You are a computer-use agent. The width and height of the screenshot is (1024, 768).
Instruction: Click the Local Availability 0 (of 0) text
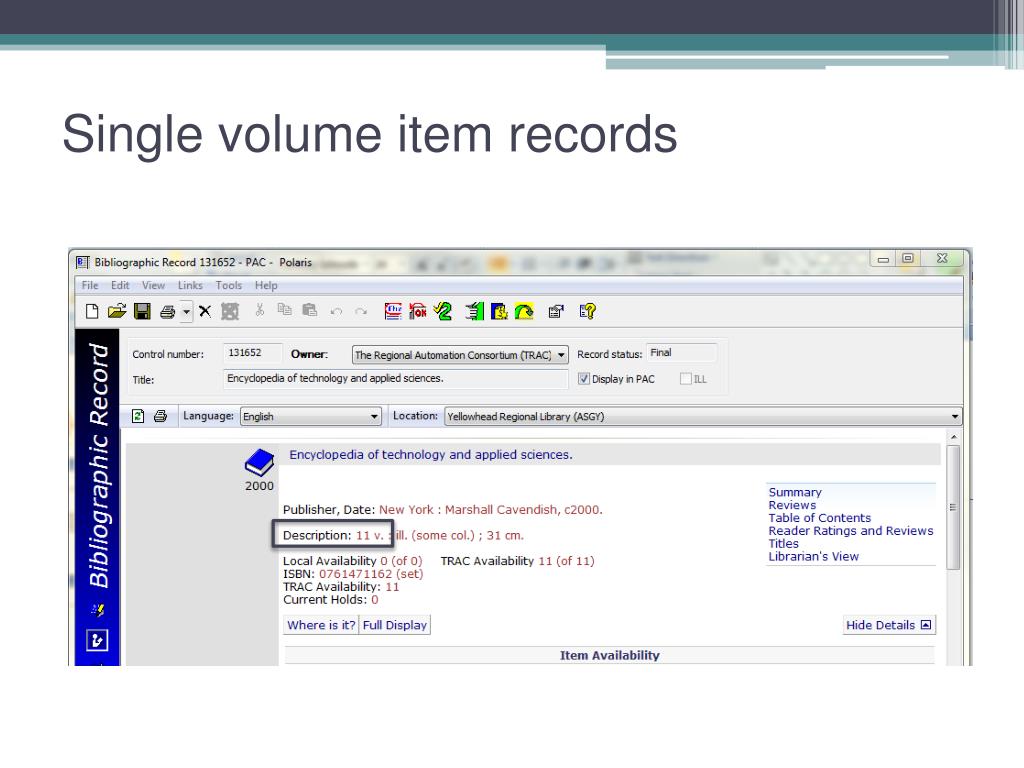click(353, 561)
